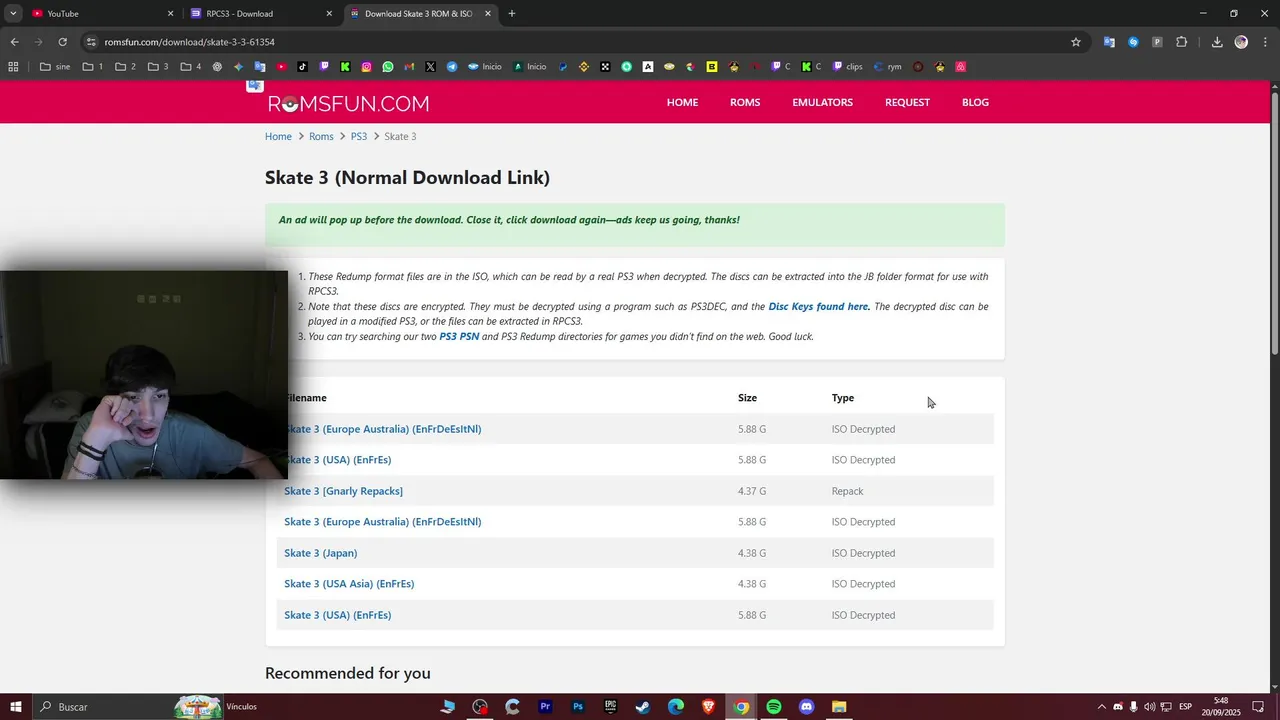
Task: Click the Roms breadcrumb link
Action: pos(321,136)
